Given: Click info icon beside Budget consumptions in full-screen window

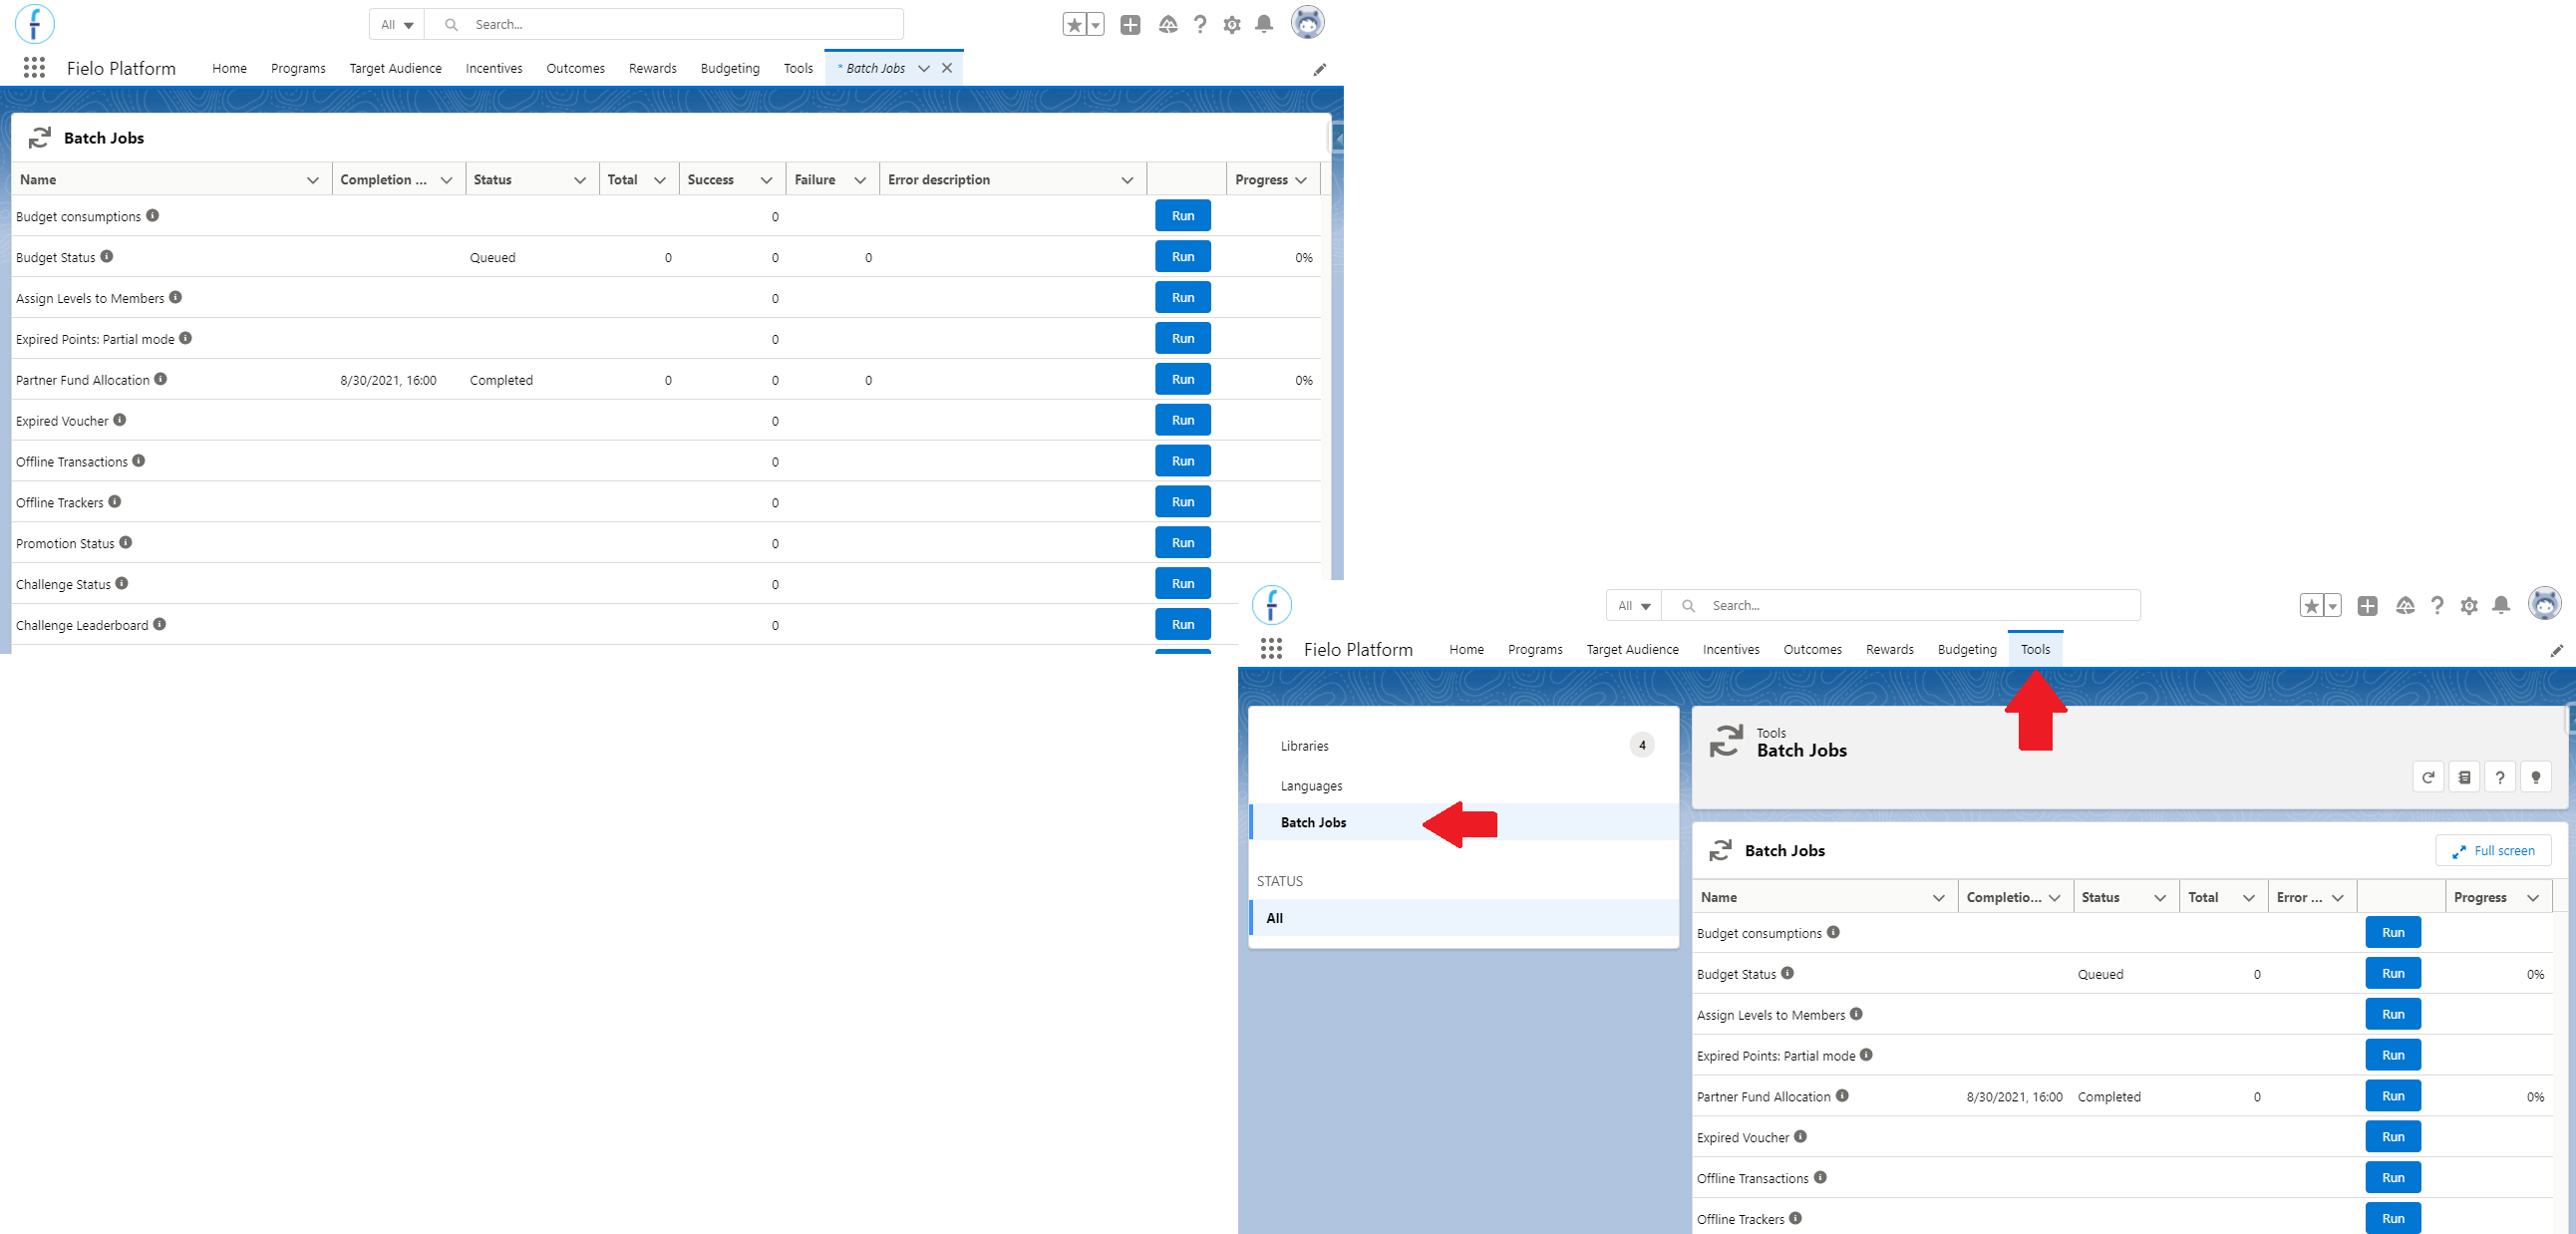Looking at the screenshot, I should click(153, 215).
